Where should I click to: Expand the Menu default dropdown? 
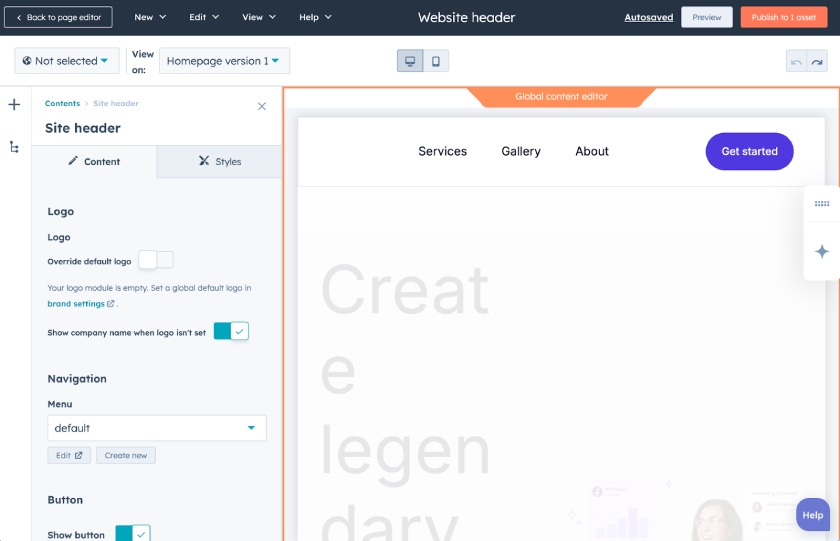click(157, 428)
